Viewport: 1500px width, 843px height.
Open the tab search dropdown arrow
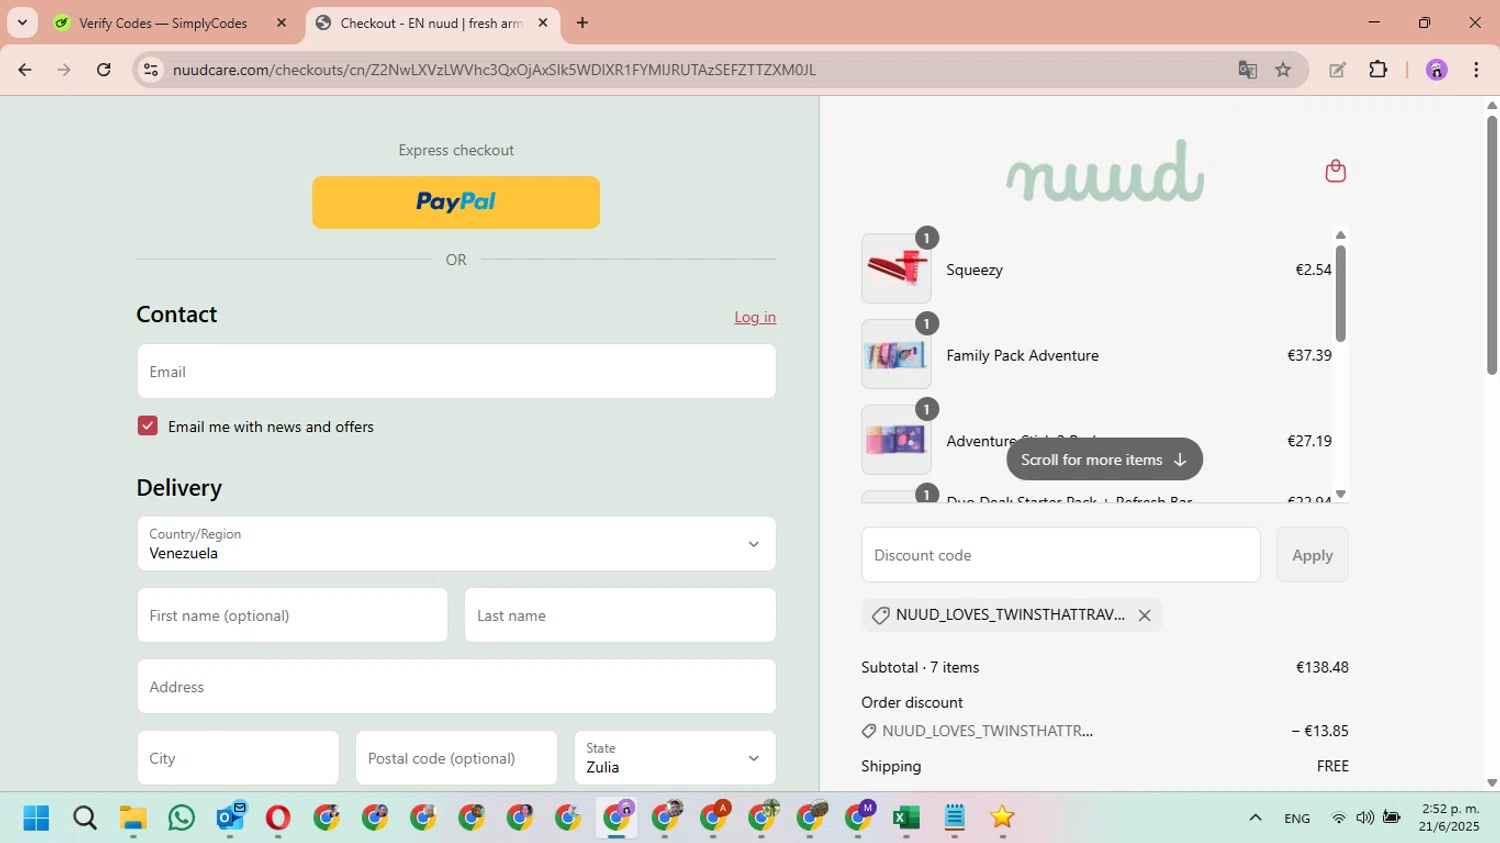22,23
